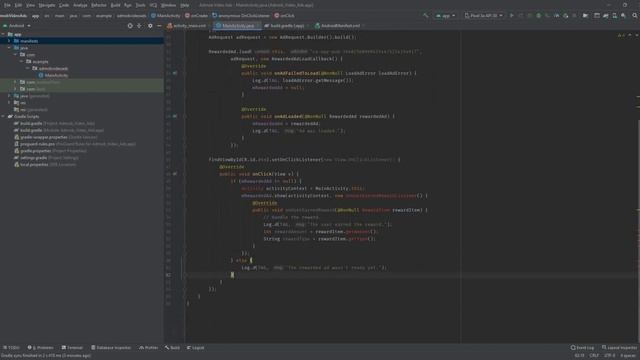This screenshot has width=640, height=360.
Task: Open the Event Log panel
Action: pyautogui.click(x=582, y=348)
